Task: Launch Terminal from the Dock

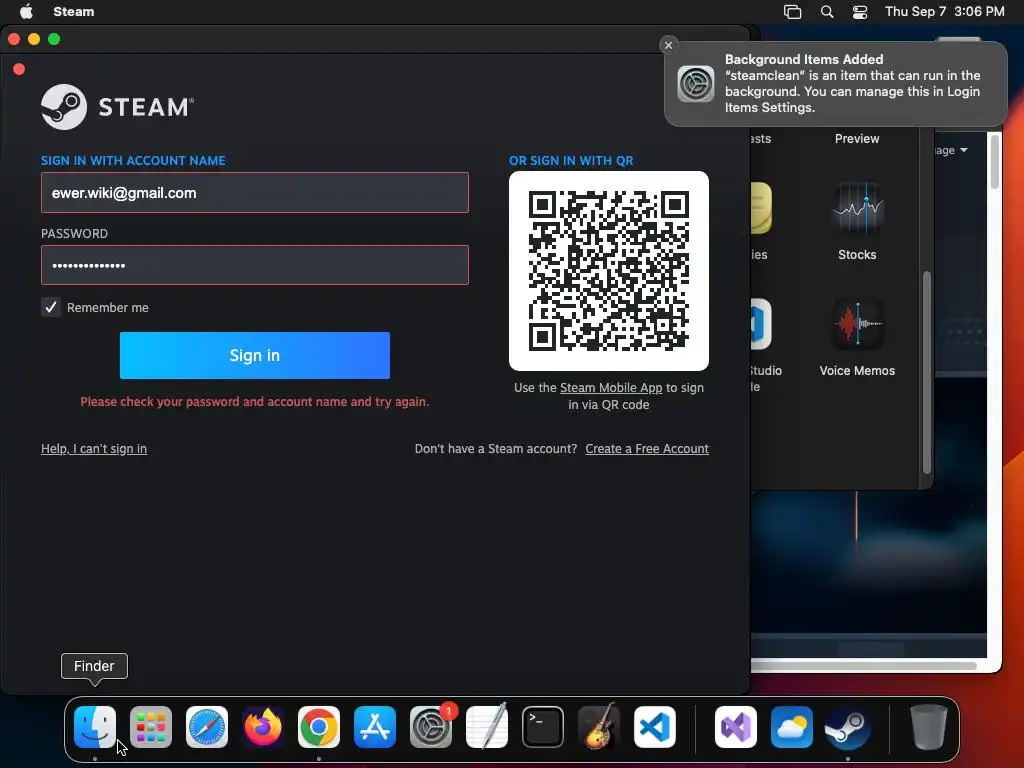Action: [543, 727]
